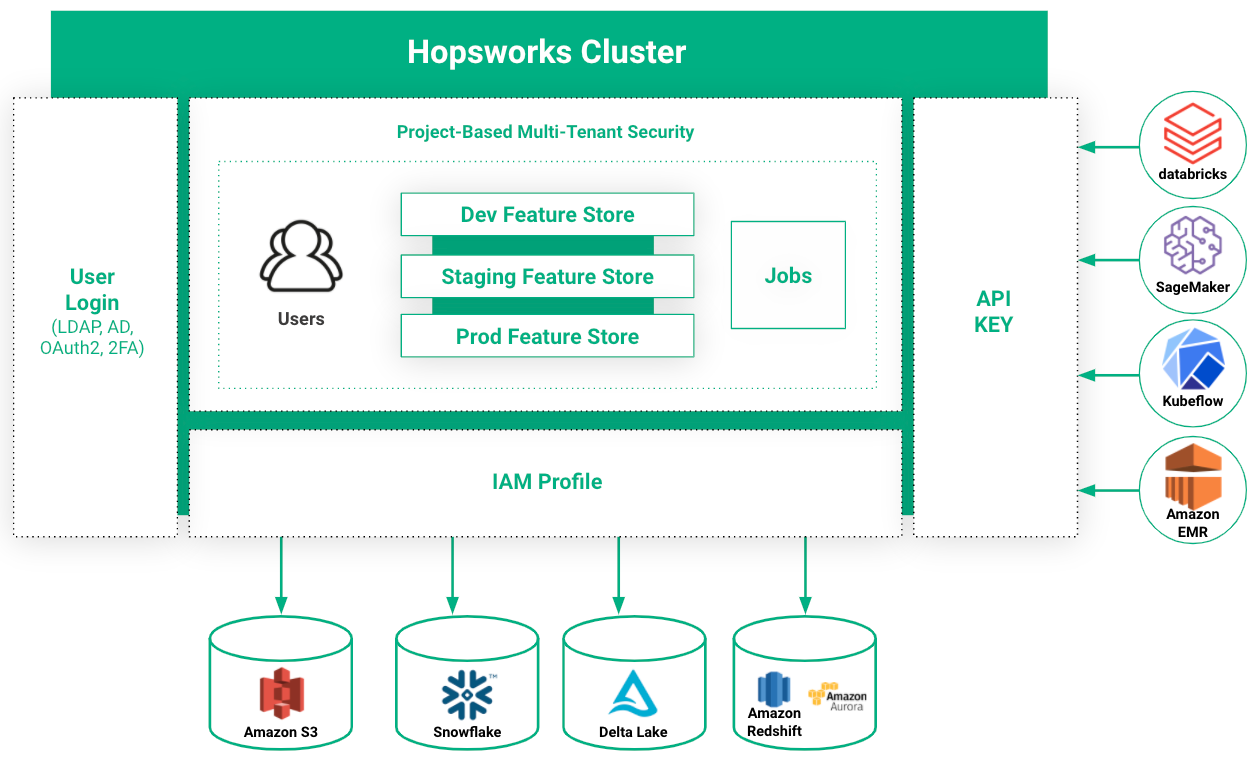1256x764 pixels.
Task: Open the Dev Feature Store box
Action: [x=547, y=215]
